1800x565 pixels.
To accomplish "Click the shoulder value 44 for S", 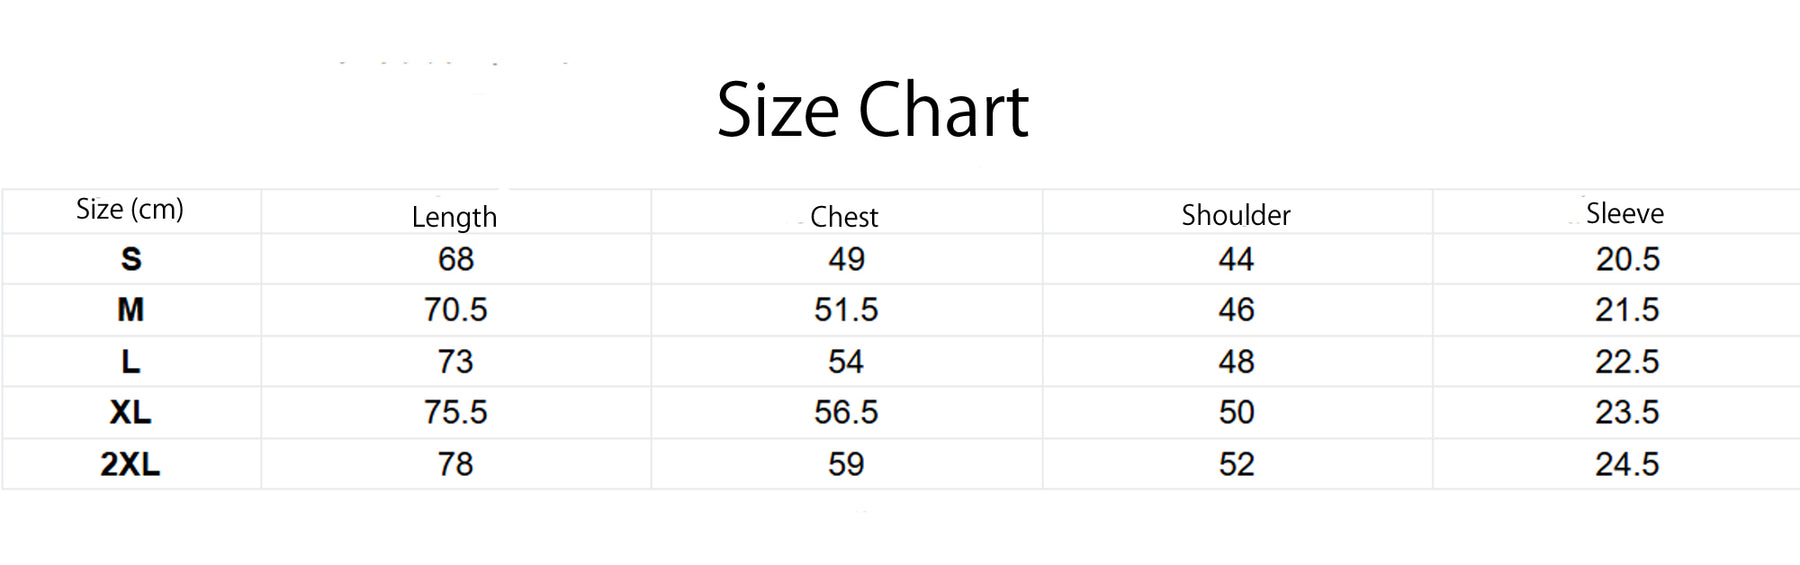I will click(1237, 259).
